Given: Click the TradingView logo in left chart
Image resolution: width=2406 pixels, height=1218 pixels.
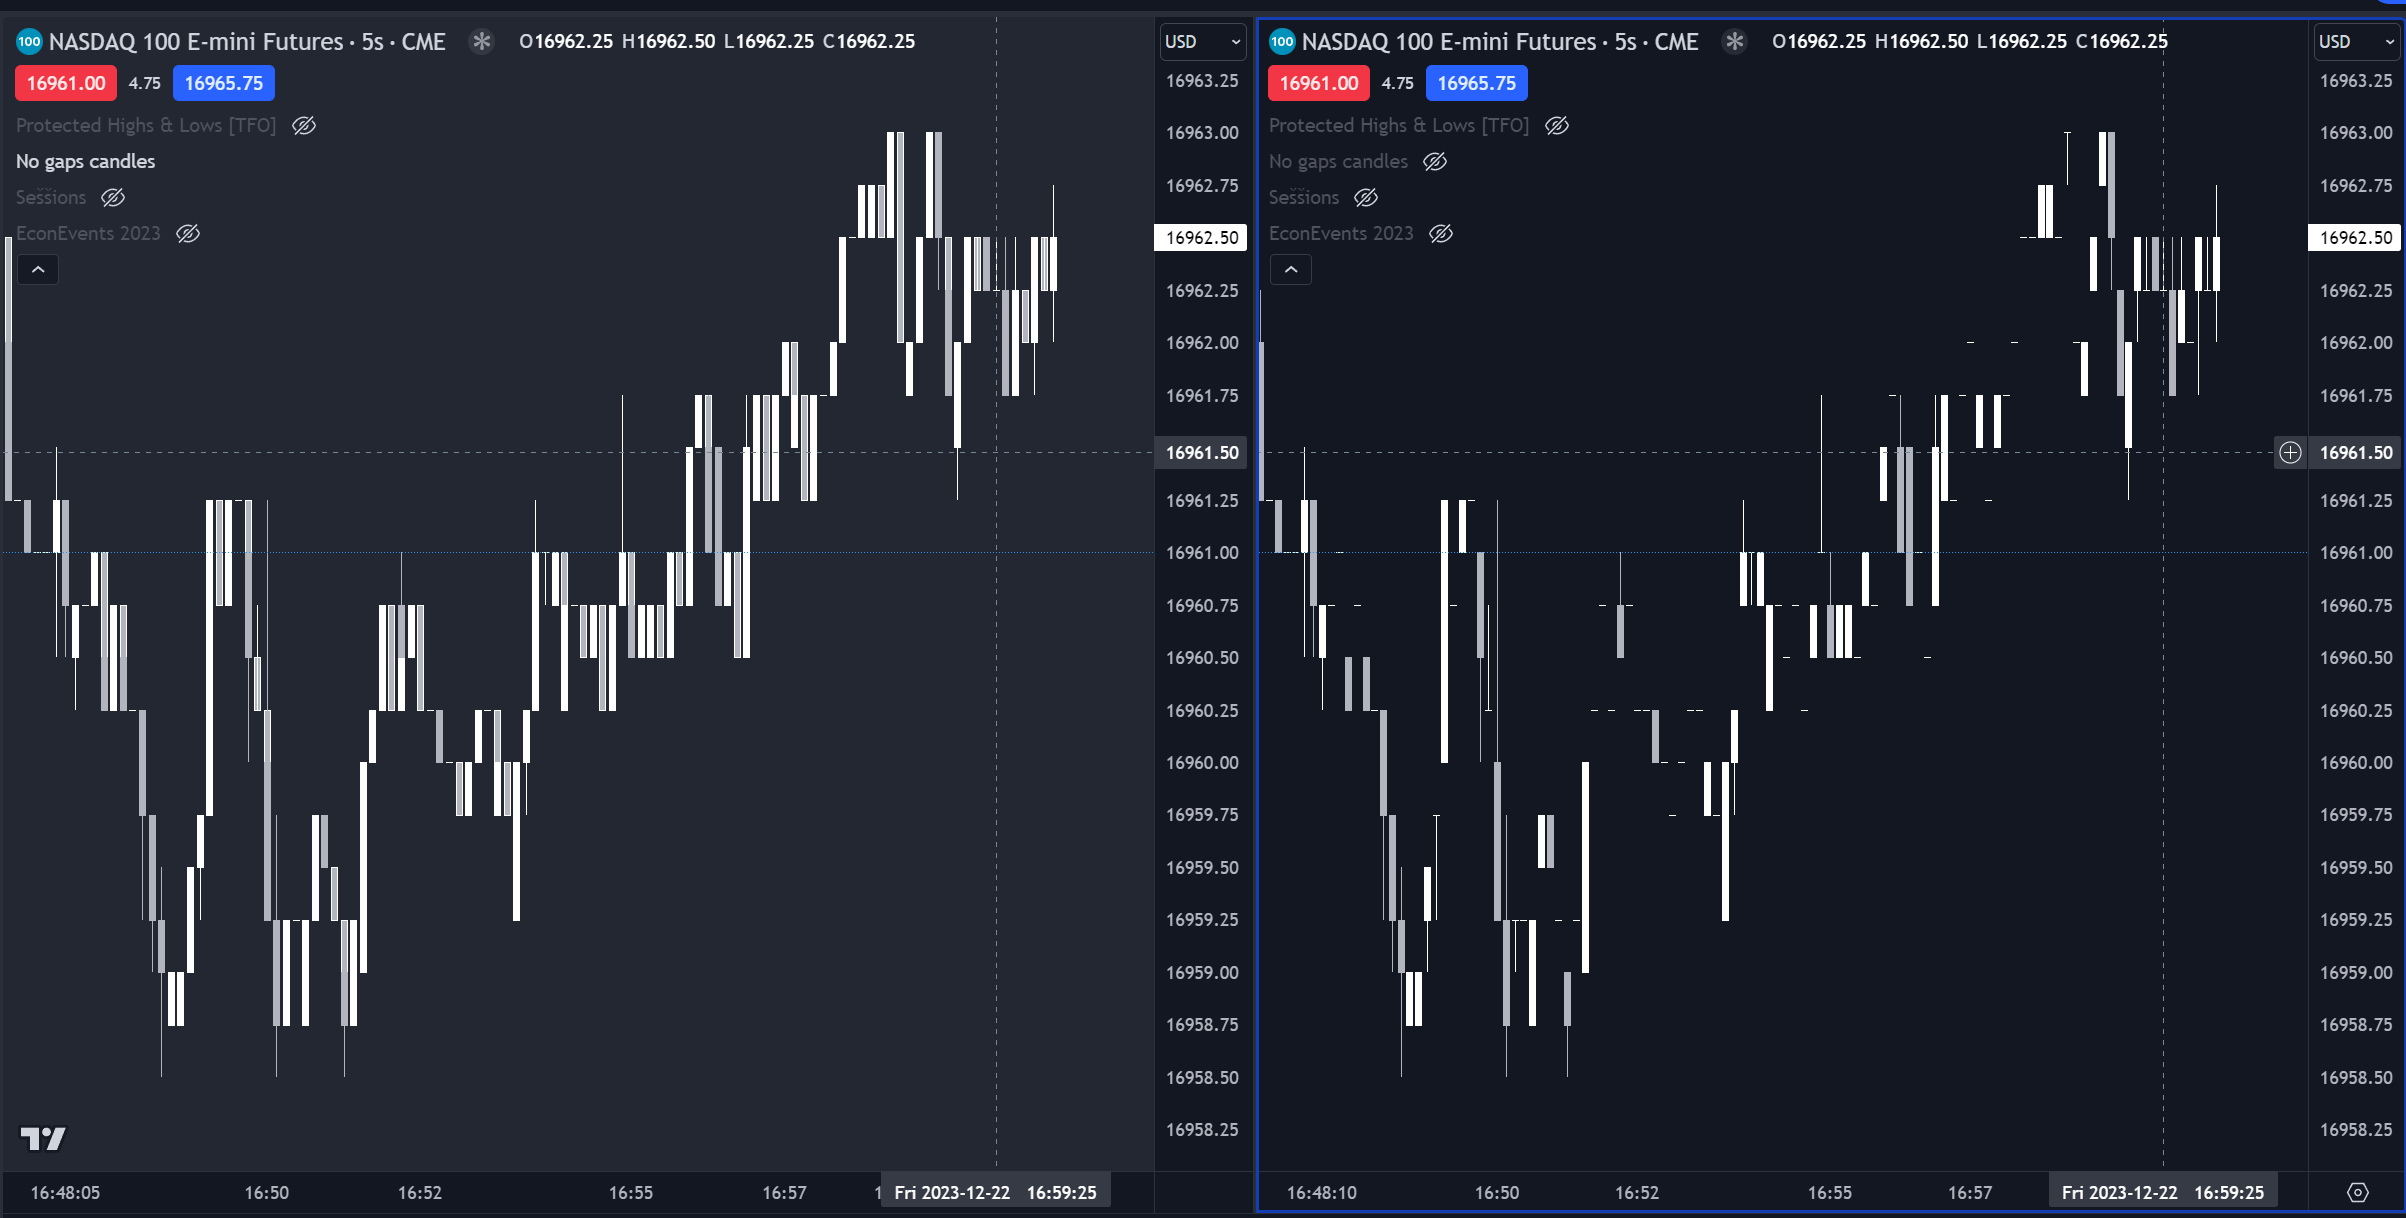Looking at the screenshot, I should click(43, 1138).
